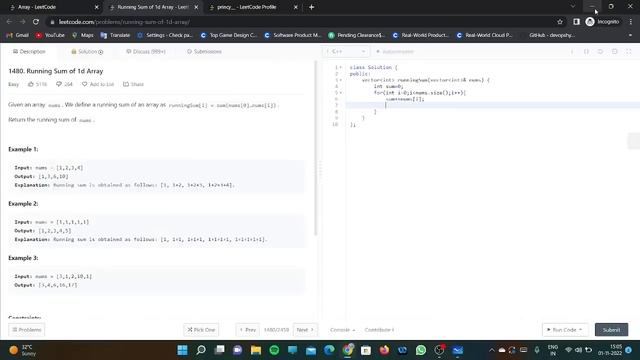Open the Windows Start menu
The width and height of the screenshot is (640, 360).
point(182,350)
